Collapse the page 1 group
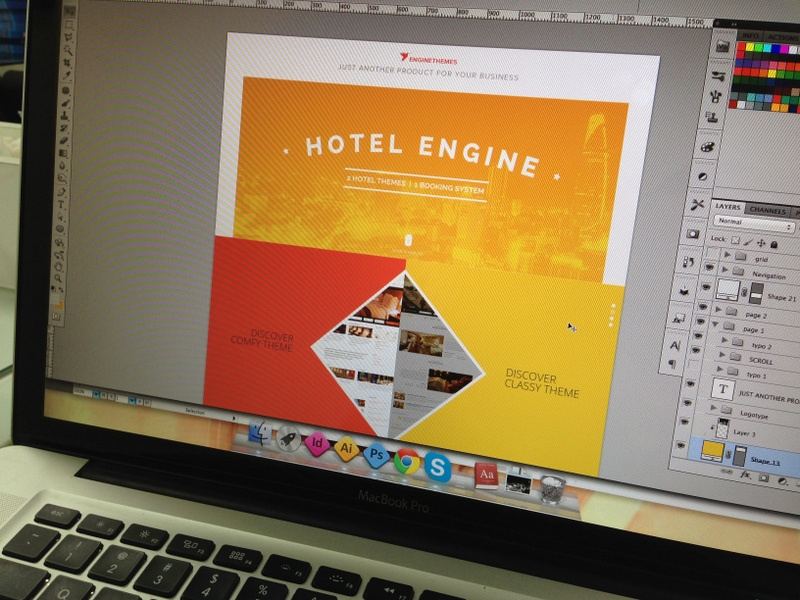This screenshot has height=600, width=800. tap(715, 324)
